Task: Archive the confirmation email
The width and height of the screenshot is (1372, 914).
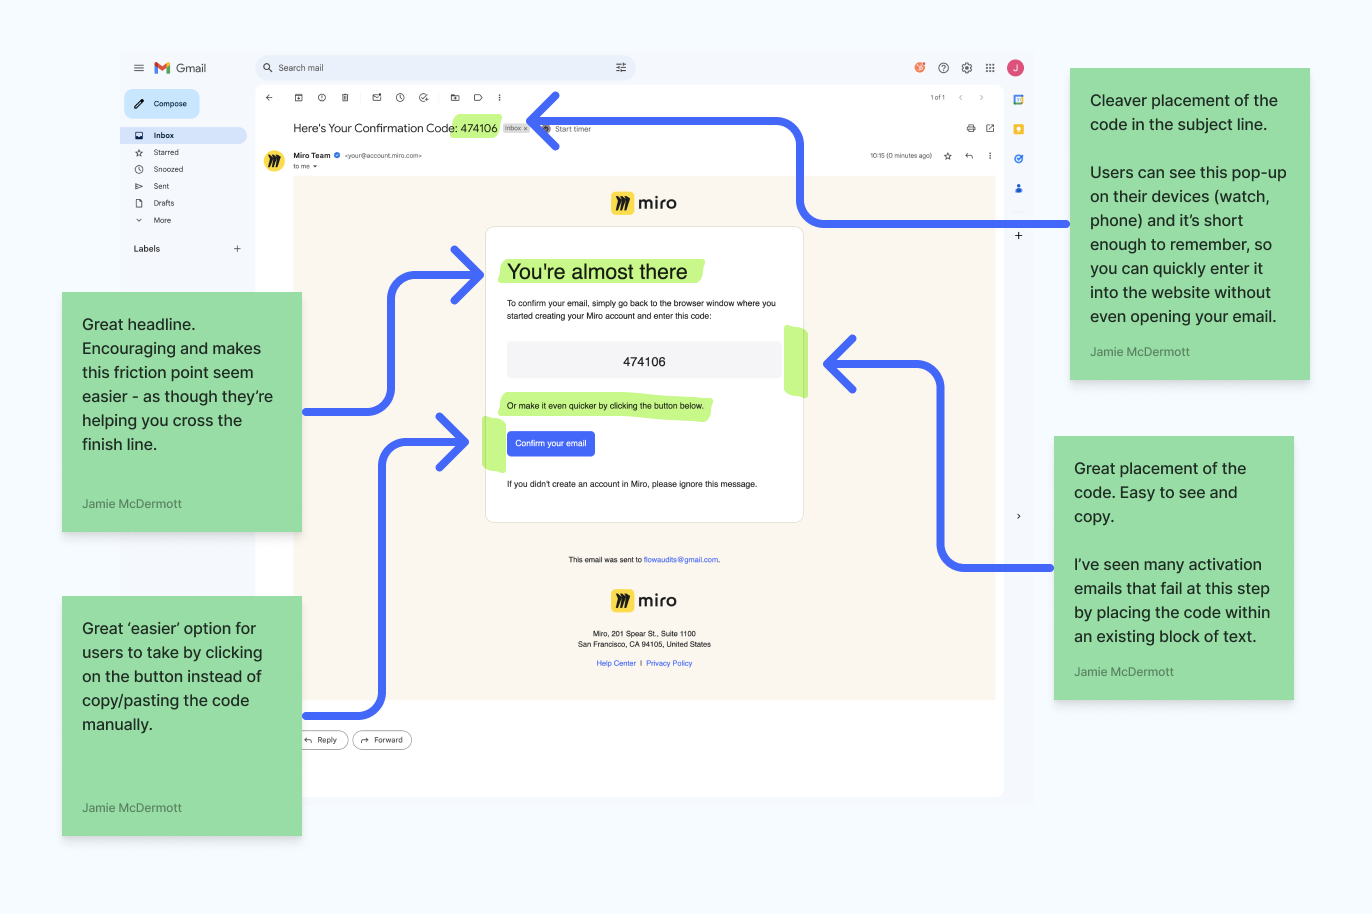Action: click(x=298, y=97)
